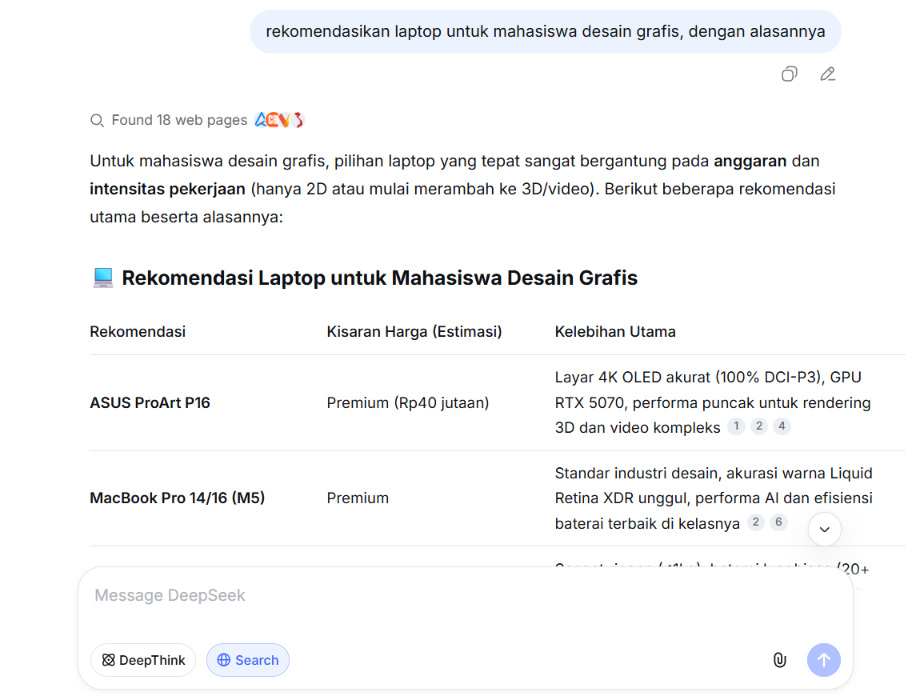Open the found web pages source icons
This screenshot has height=697, width=906.
[280, 120]
